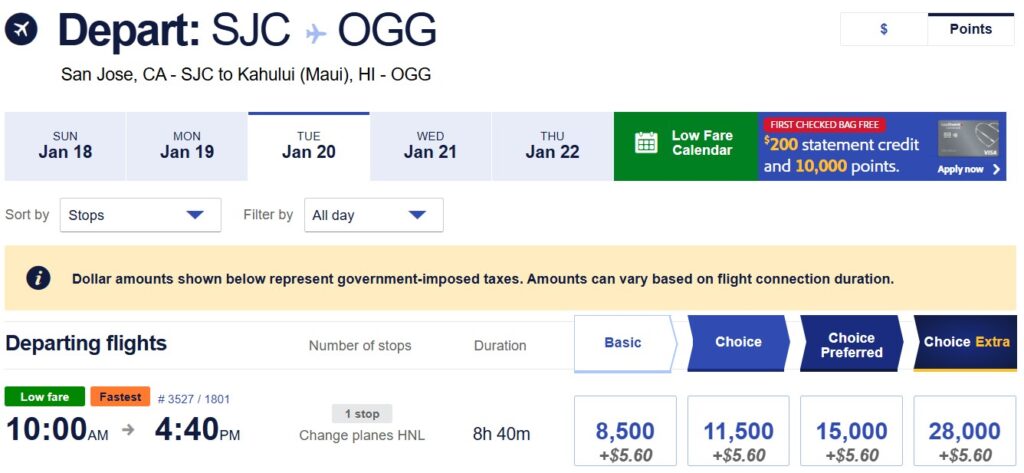1024x473 pixels.
Task: Click the airplane icon beside Depart
Action: (21, 29)
